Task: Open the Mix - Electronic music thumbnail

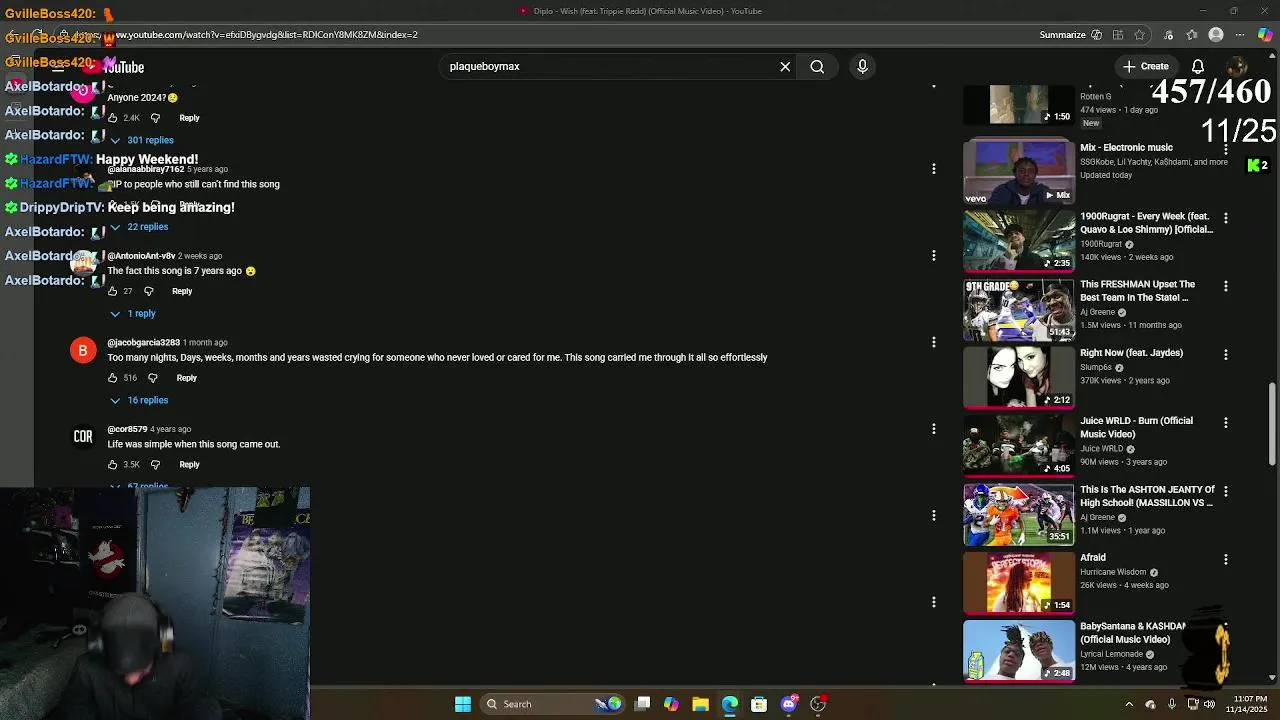Action: click(x=1018, y=171)
